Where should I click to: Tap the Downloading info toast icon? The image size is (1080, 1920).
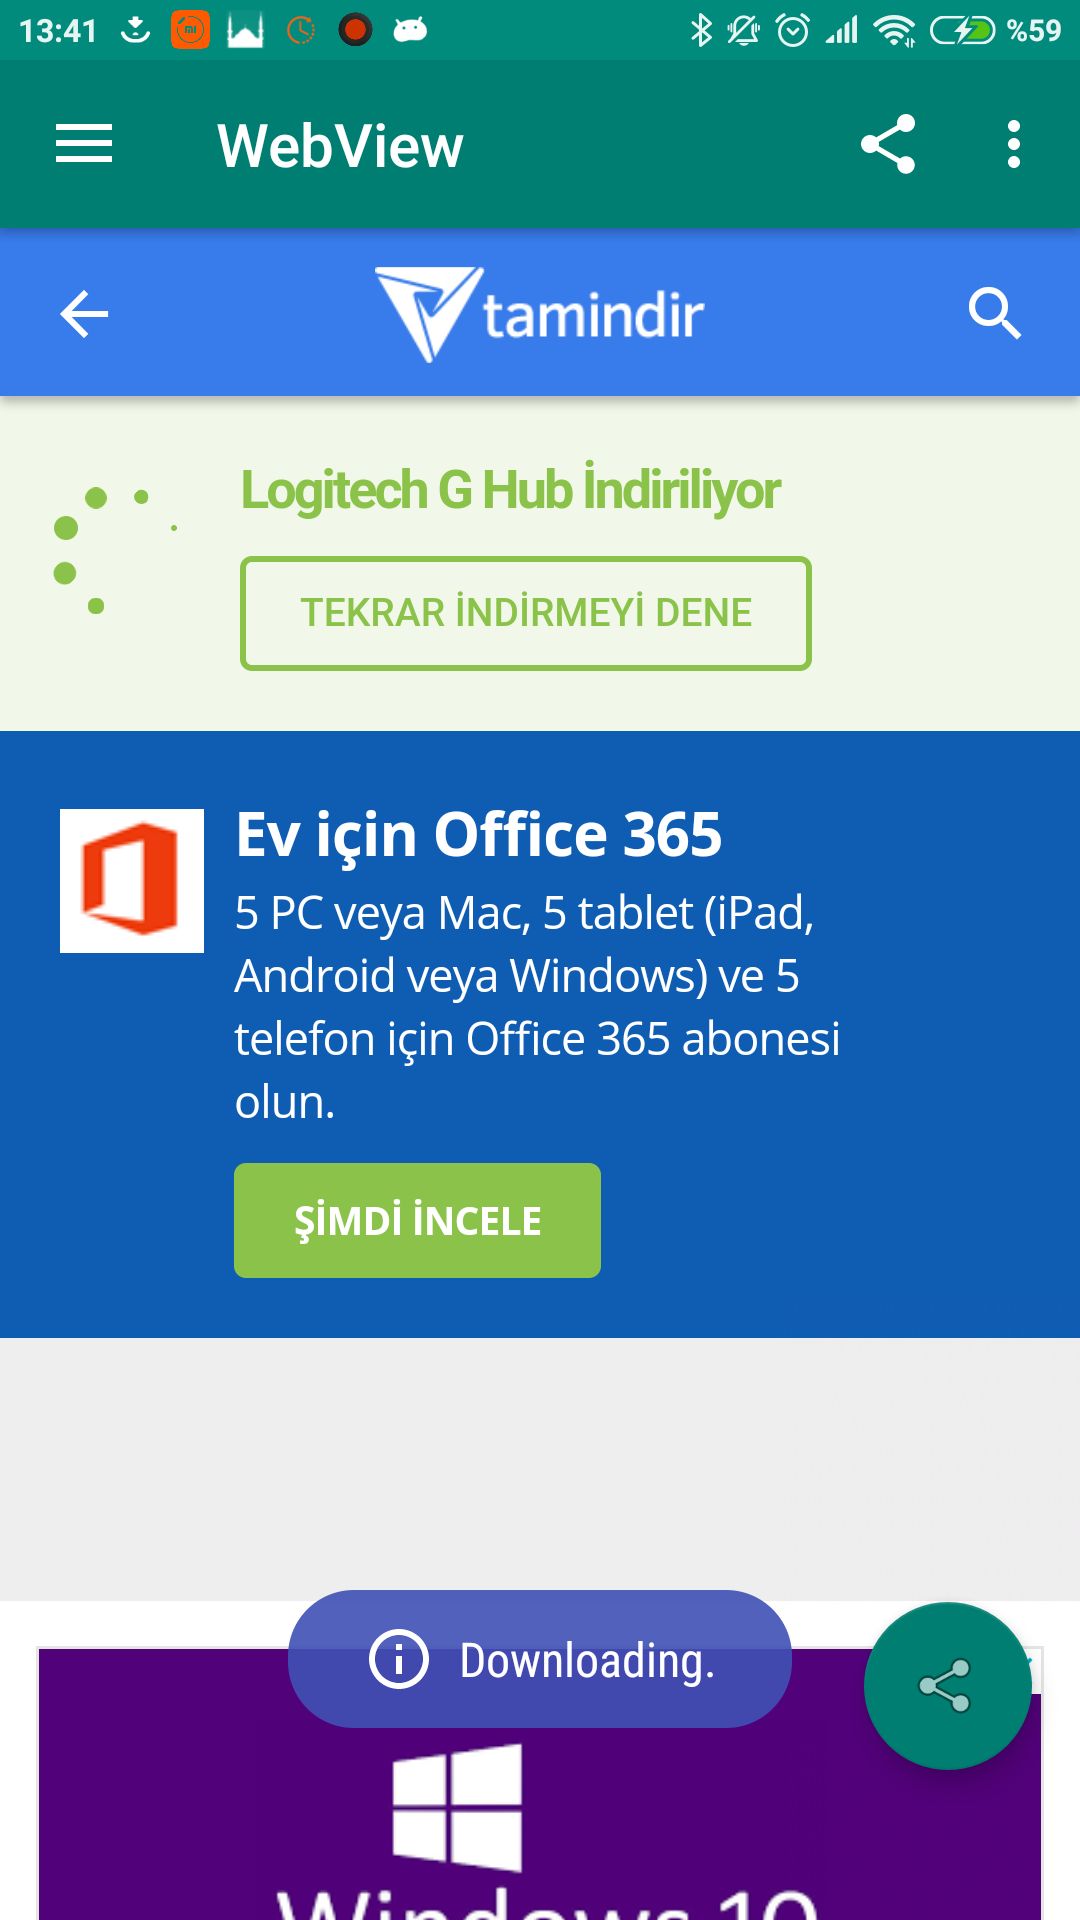pyautogui.click(x=398, y=1660)
